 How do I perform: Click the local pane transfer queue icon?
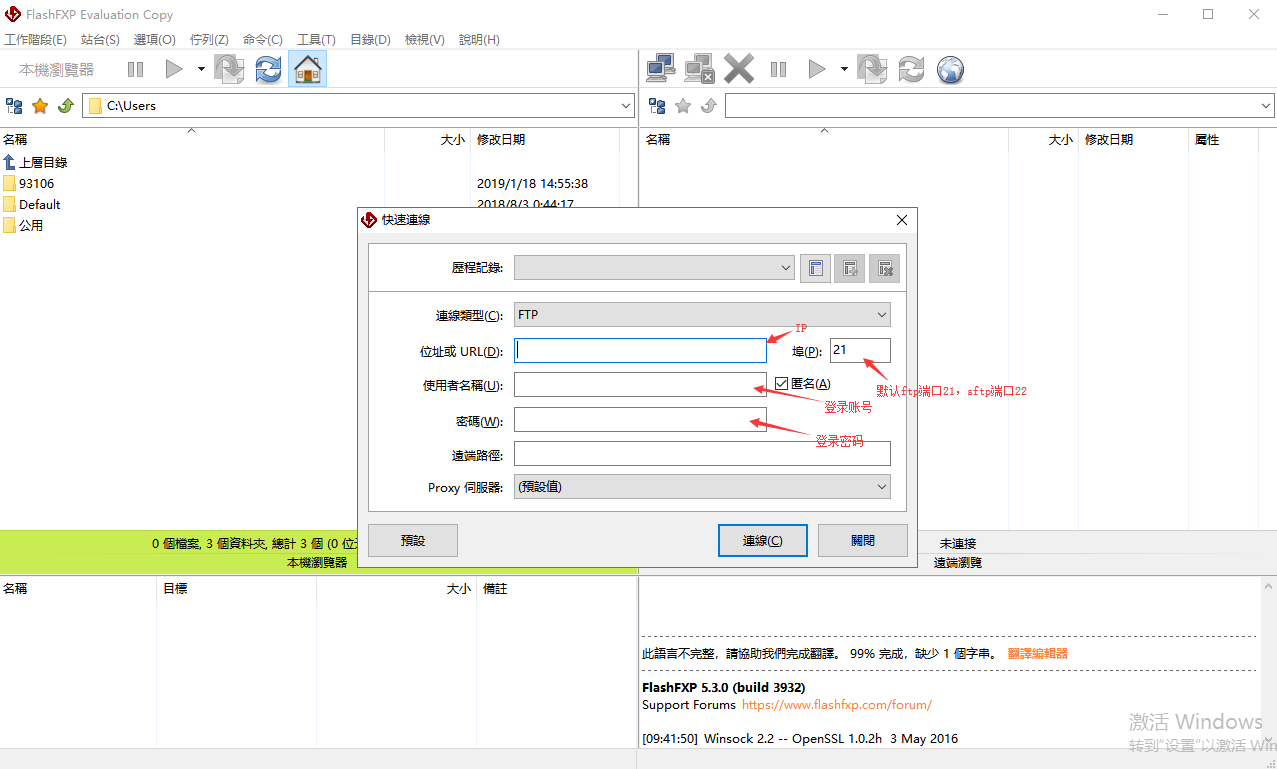pyautogui.click(x=229, y=69)
